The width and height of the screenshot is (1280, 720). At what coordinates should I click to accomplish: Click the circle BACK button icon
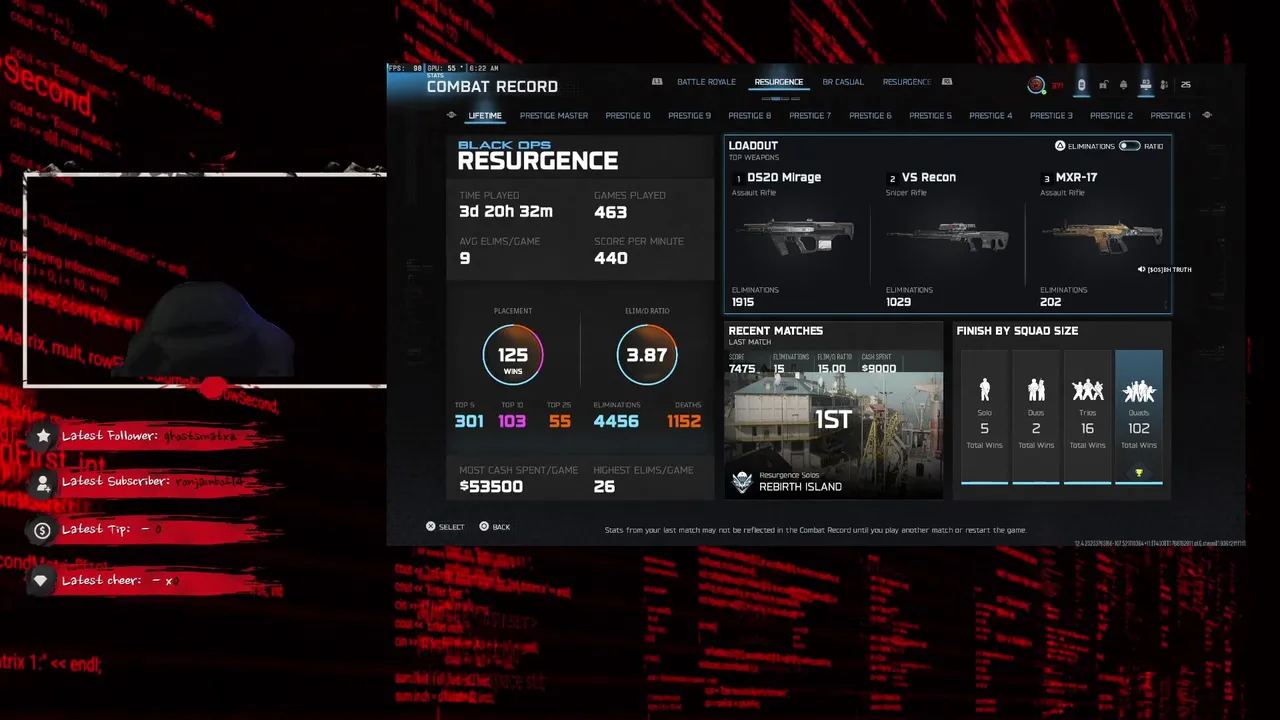click(x=484, y=526)
